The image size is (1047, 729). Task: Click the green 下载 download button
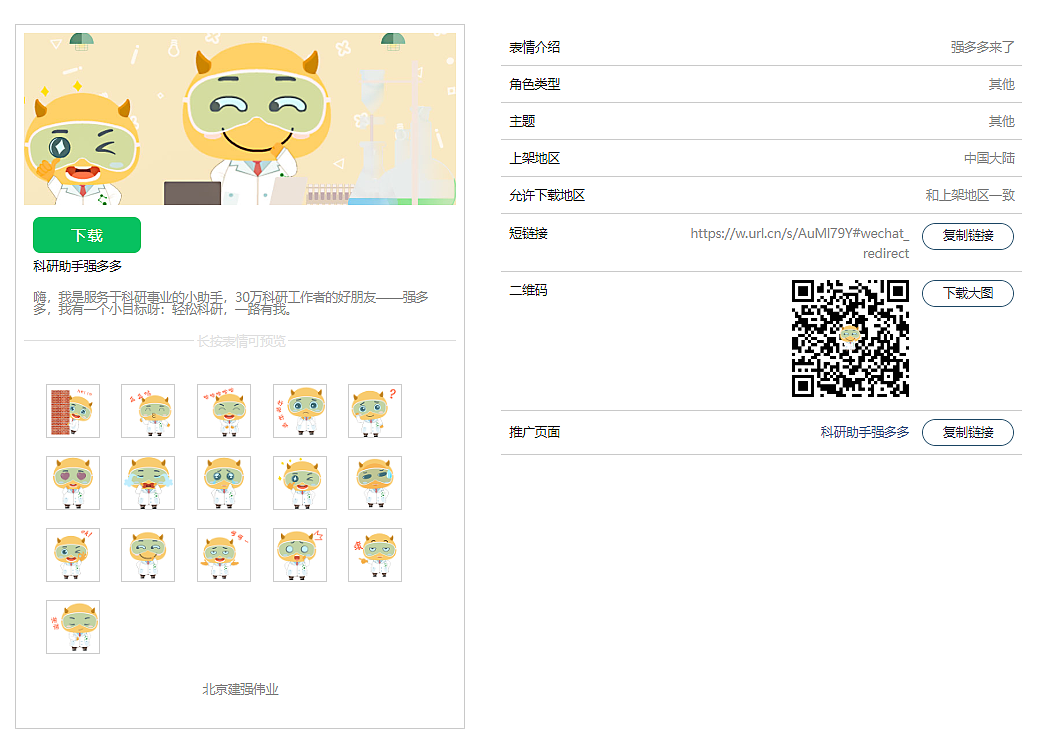[86, 235]
